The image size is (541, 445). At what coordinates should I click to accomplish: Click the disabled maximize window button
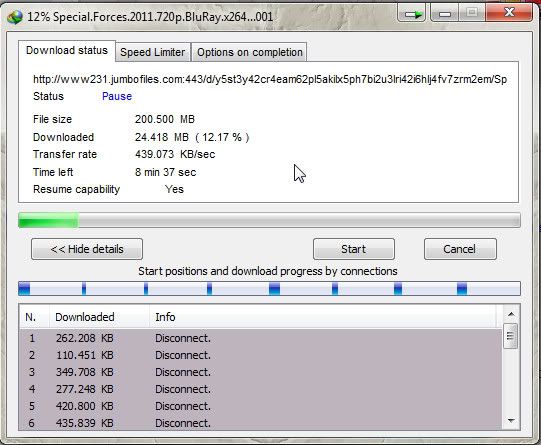pyautogui.click(x=472, y=14)
